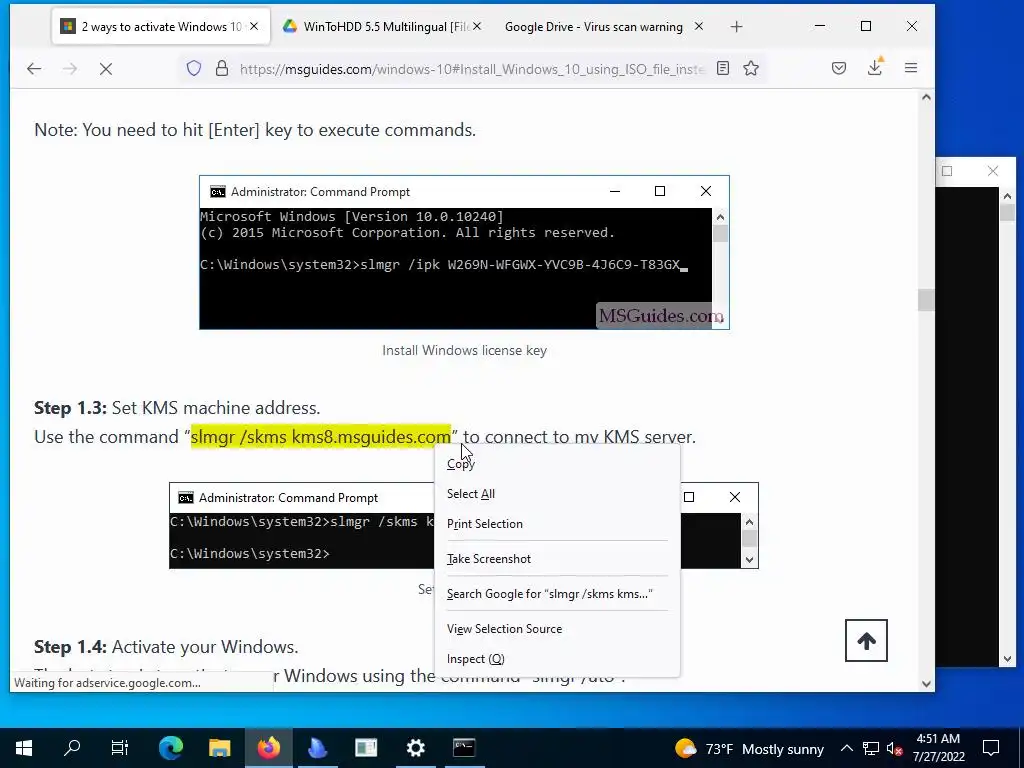Image resolution: width=1024 pixels, height=768 pixels.
Task: Toggle reader view icon
Action: [x=723, y=68]
